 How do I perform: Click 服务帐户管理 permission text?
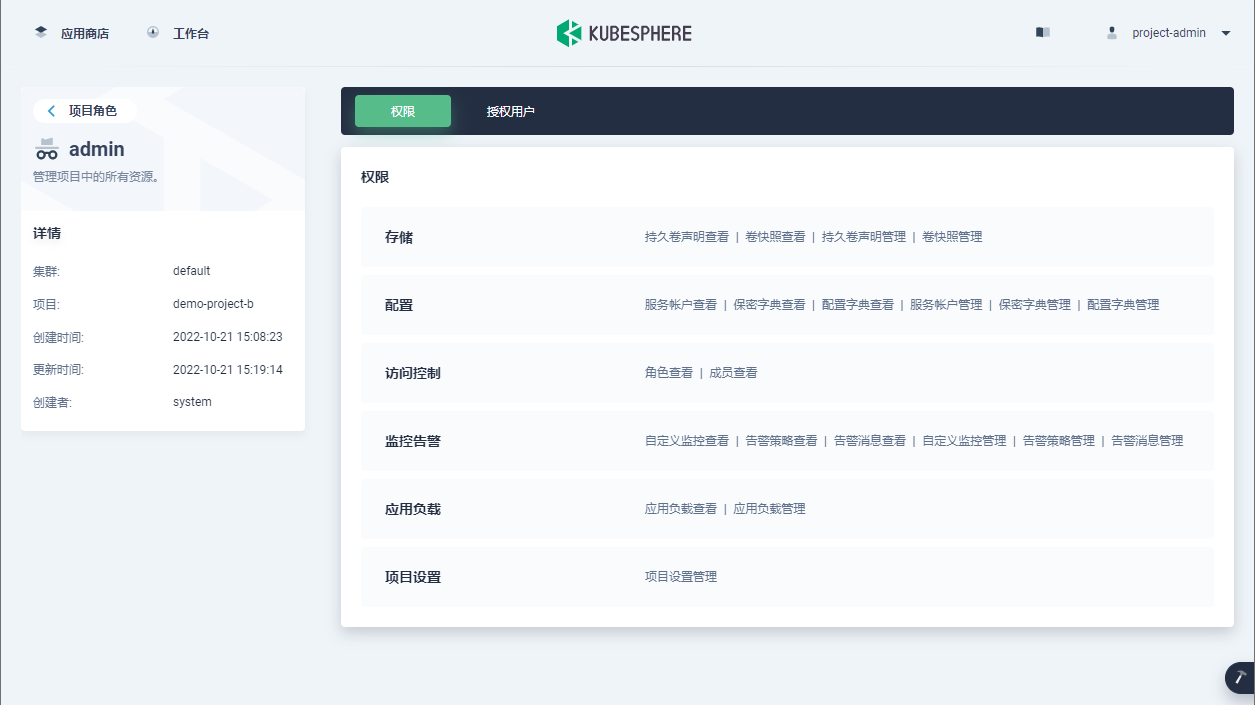pos(946,305)
